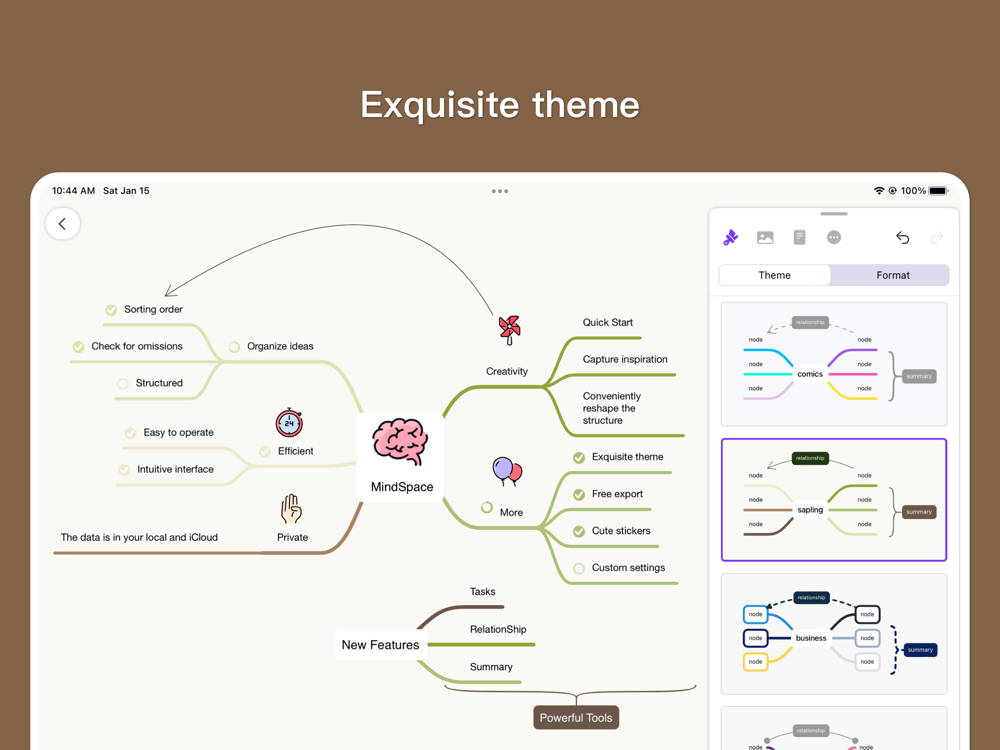Select the Tasks node
The image size is (1000, 750).
[x=482, y=591]
